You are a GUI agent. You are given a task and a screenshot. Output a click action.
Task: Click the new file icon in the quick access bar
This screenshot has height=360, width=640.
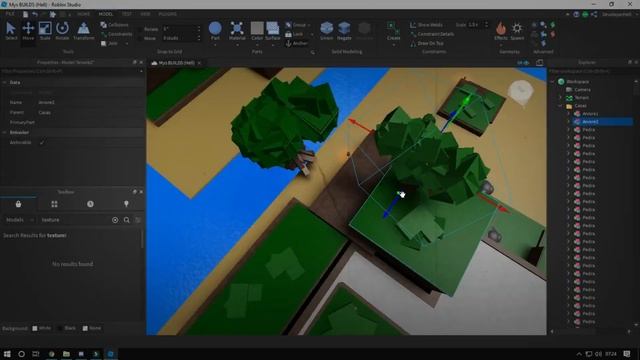(x=25, y=14)
